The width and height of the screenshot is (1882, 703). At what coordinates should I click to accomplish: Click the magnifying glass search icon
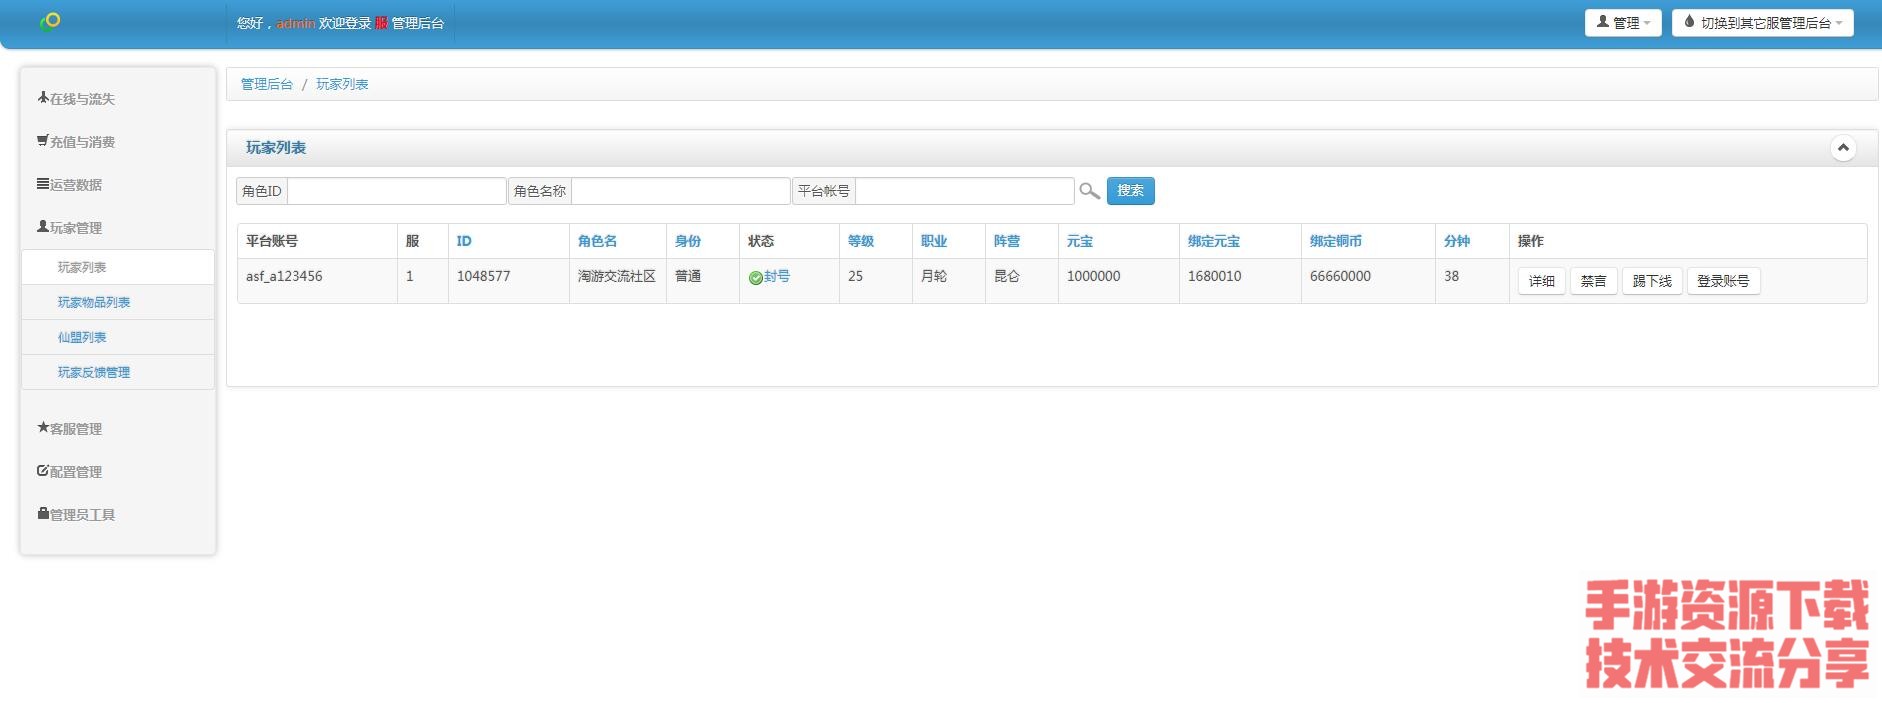[1089, 191]
